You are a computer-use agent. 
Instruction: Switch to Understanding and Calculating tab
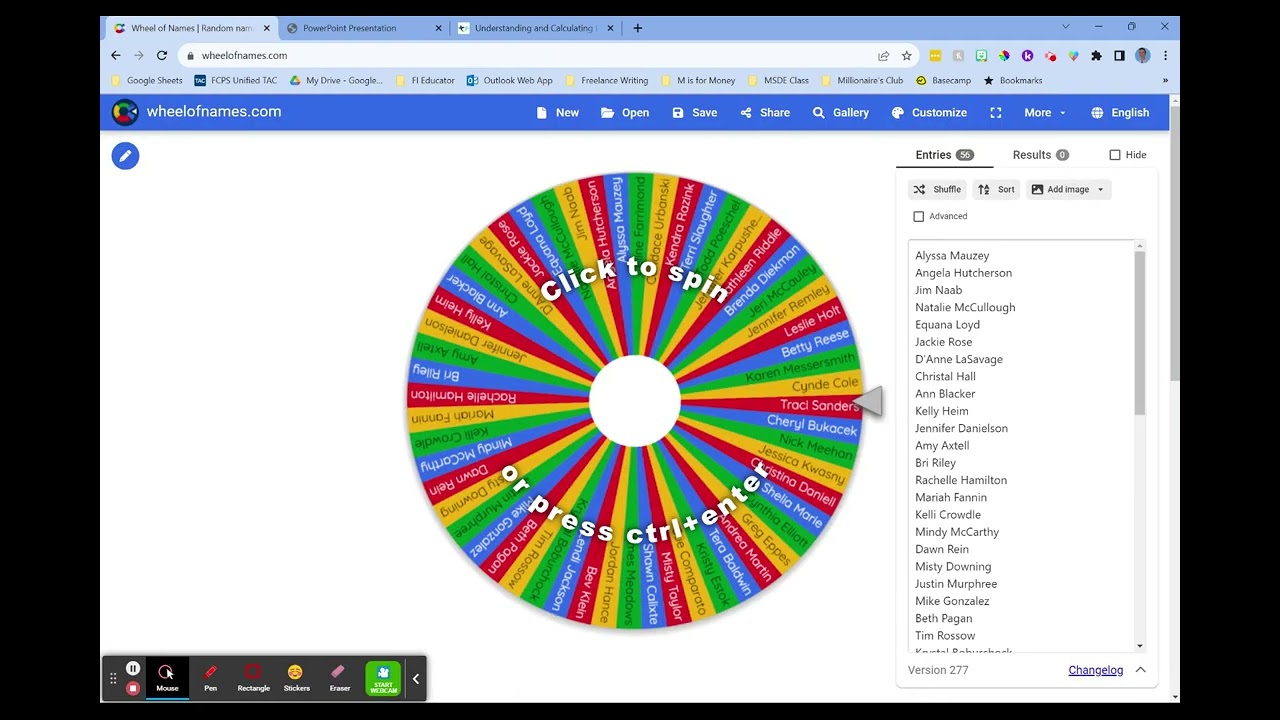(x=535, y=28)
